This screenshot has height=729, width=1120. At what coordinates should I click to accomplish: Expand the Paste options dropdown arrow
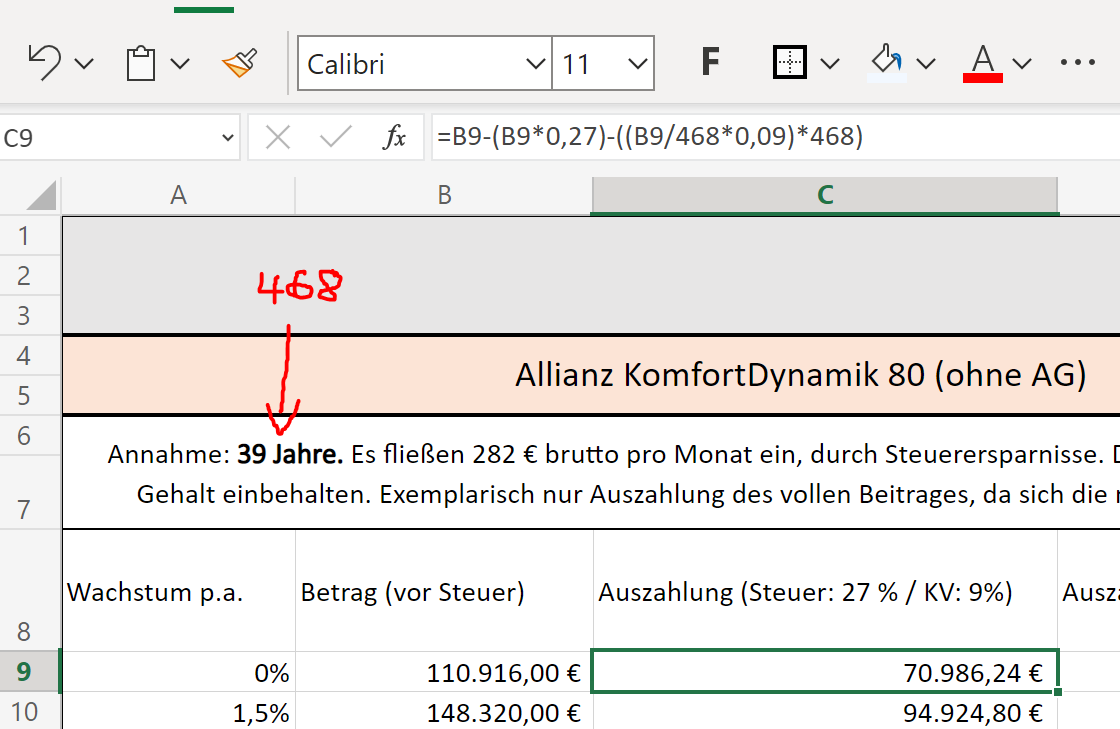(x=180, y=64)
